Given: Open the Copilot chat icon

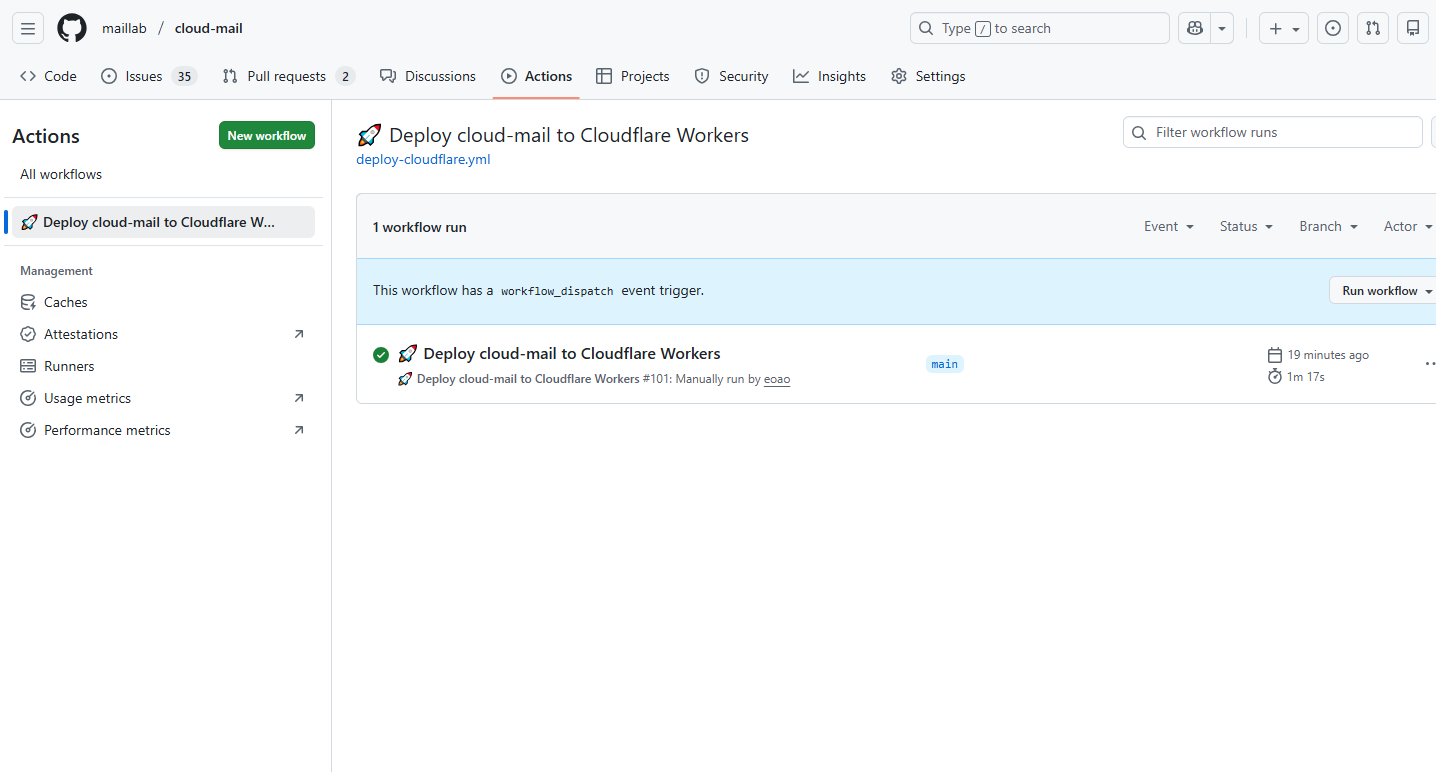Looking at the screenshot, I should (1194, 29).
